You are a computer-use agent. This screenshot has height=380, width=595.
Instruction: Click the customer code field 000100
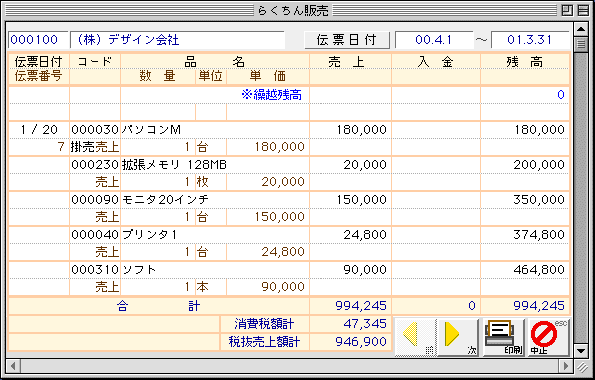tap(38, 40)
